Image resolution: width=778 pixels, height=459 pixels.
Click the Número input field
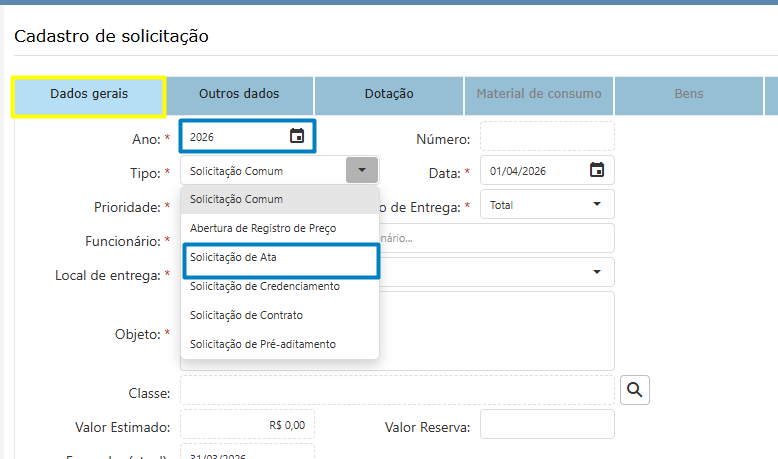click(x=547, y=137)
